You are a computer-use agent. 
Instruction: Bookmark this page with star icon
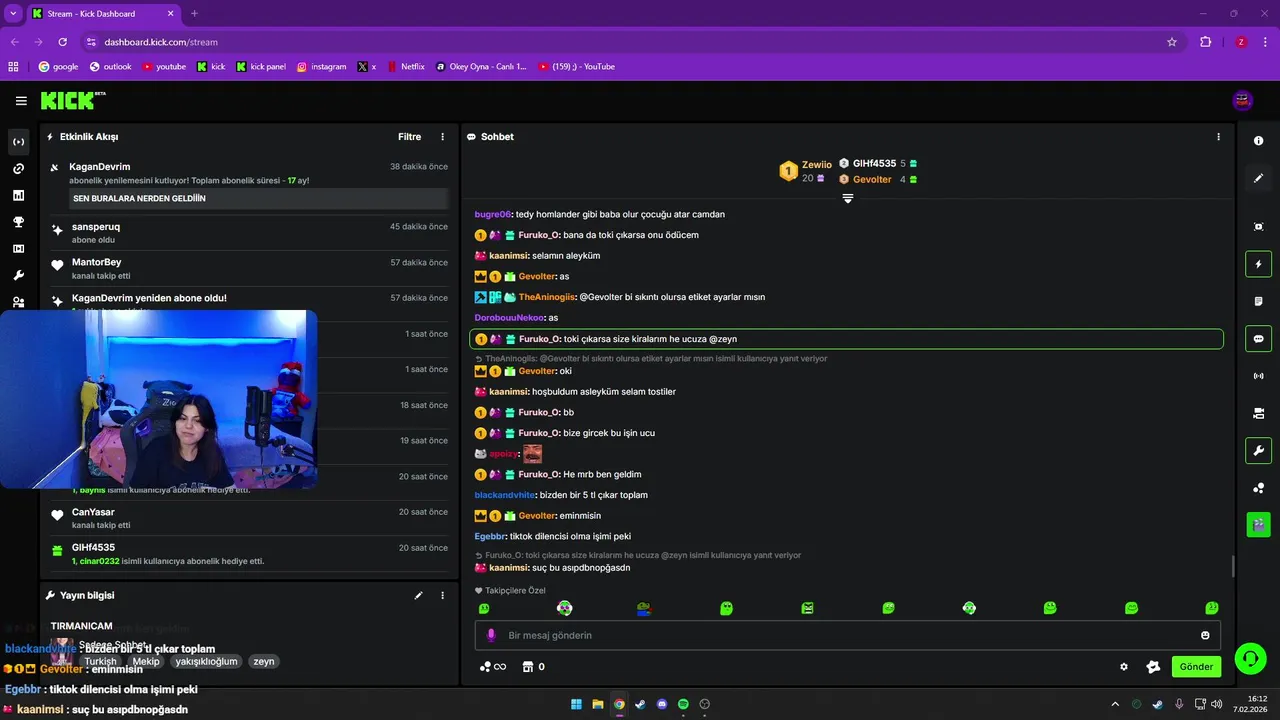[x=1172, y=42]
